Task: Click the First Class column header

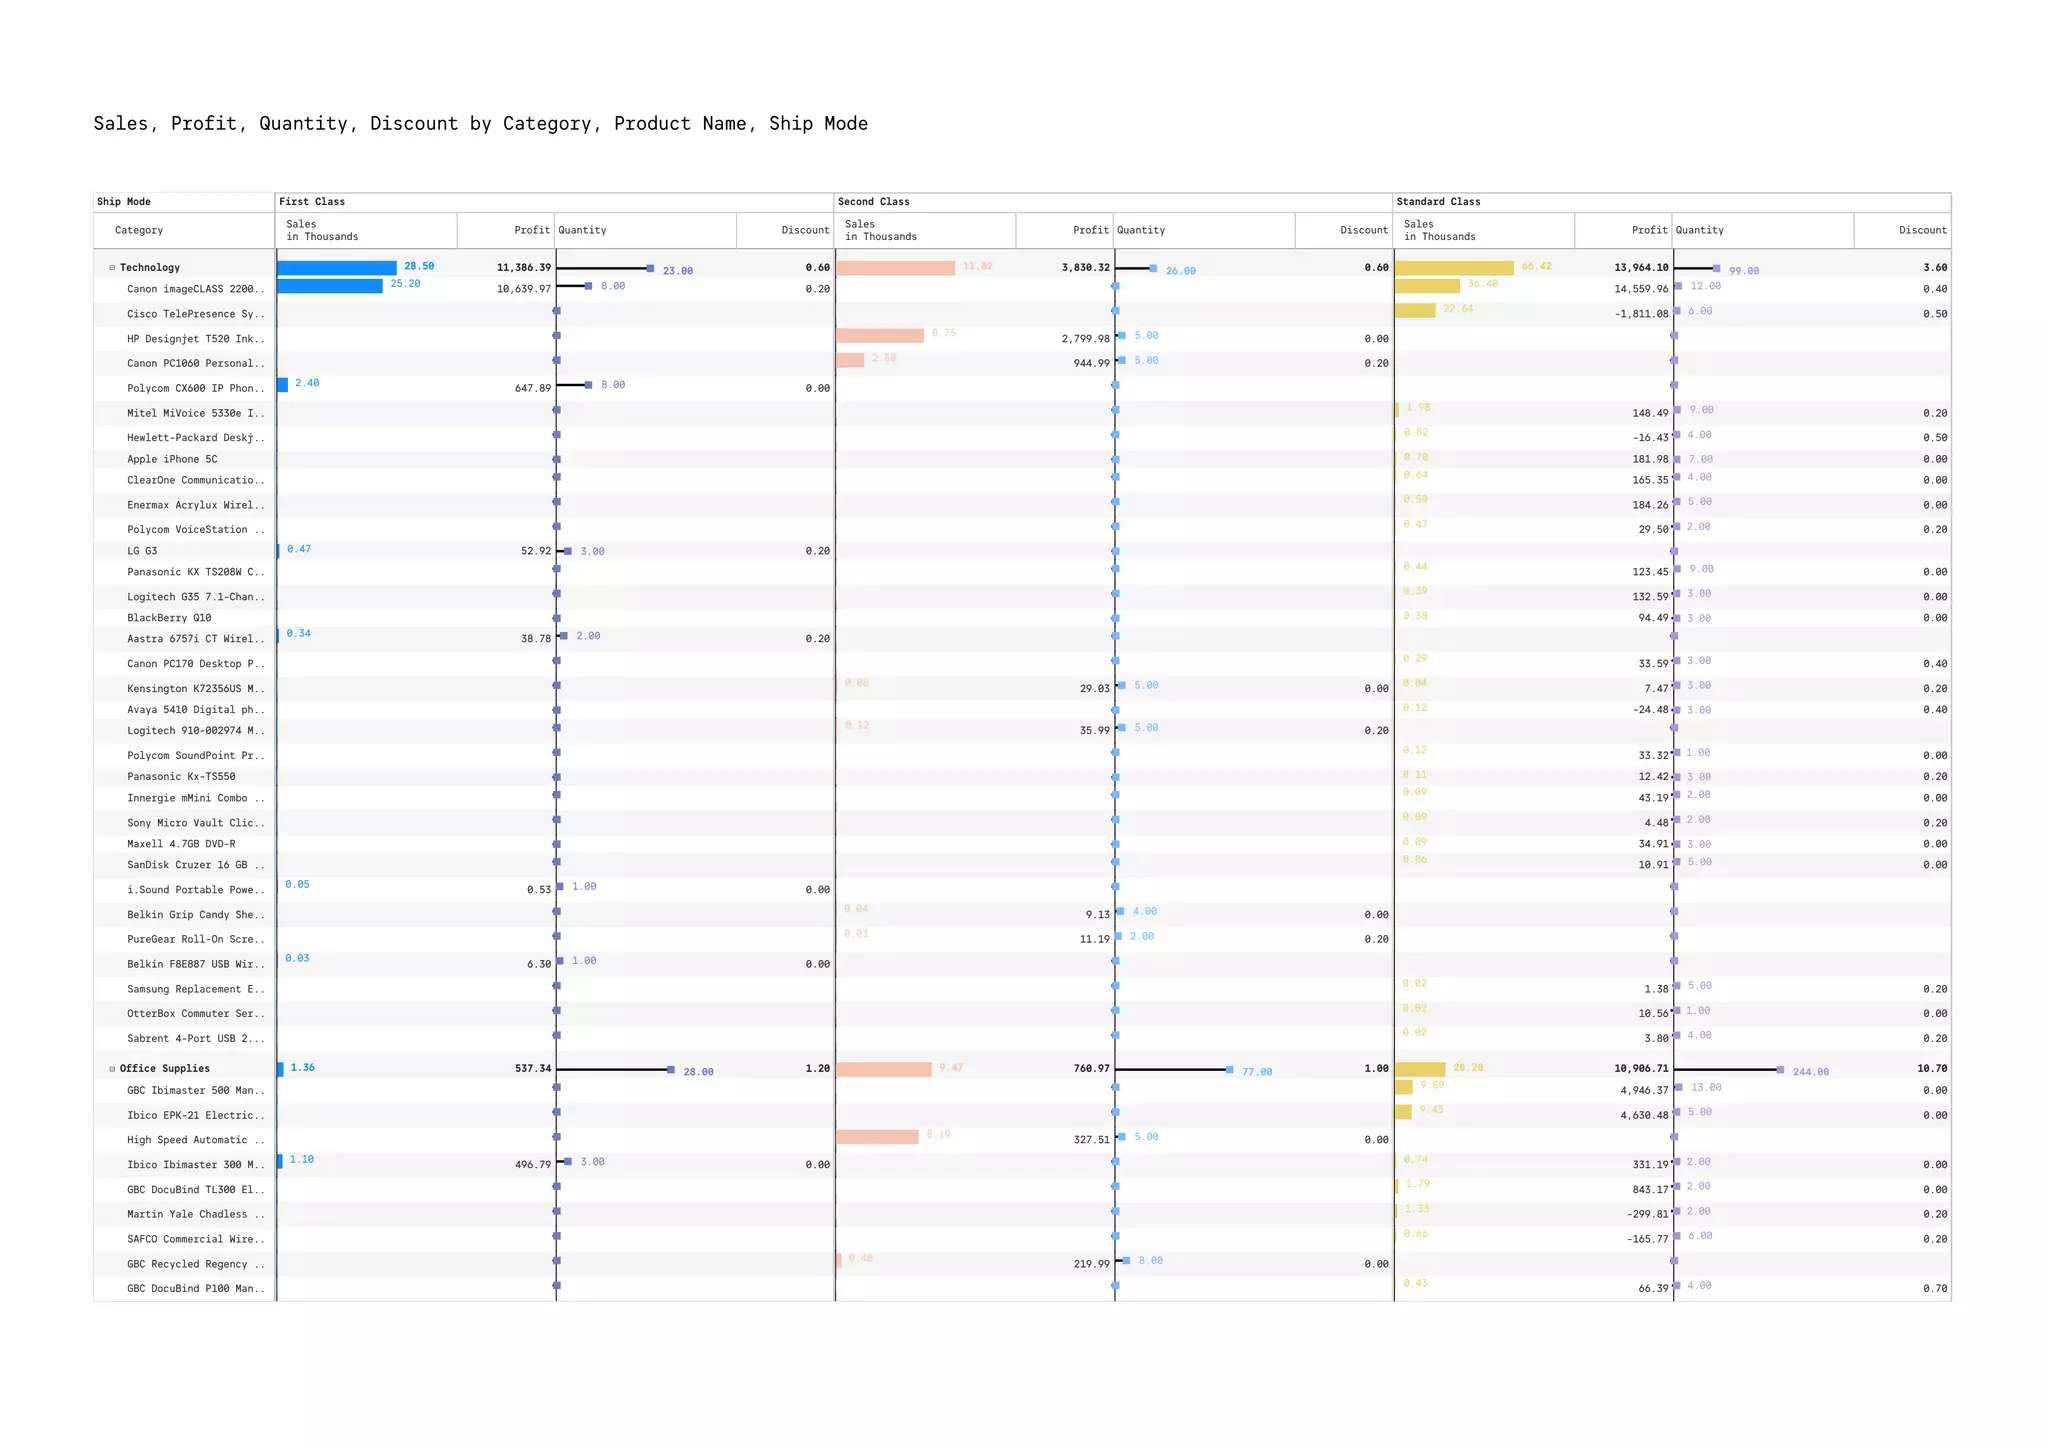Action: pos(312,202)
